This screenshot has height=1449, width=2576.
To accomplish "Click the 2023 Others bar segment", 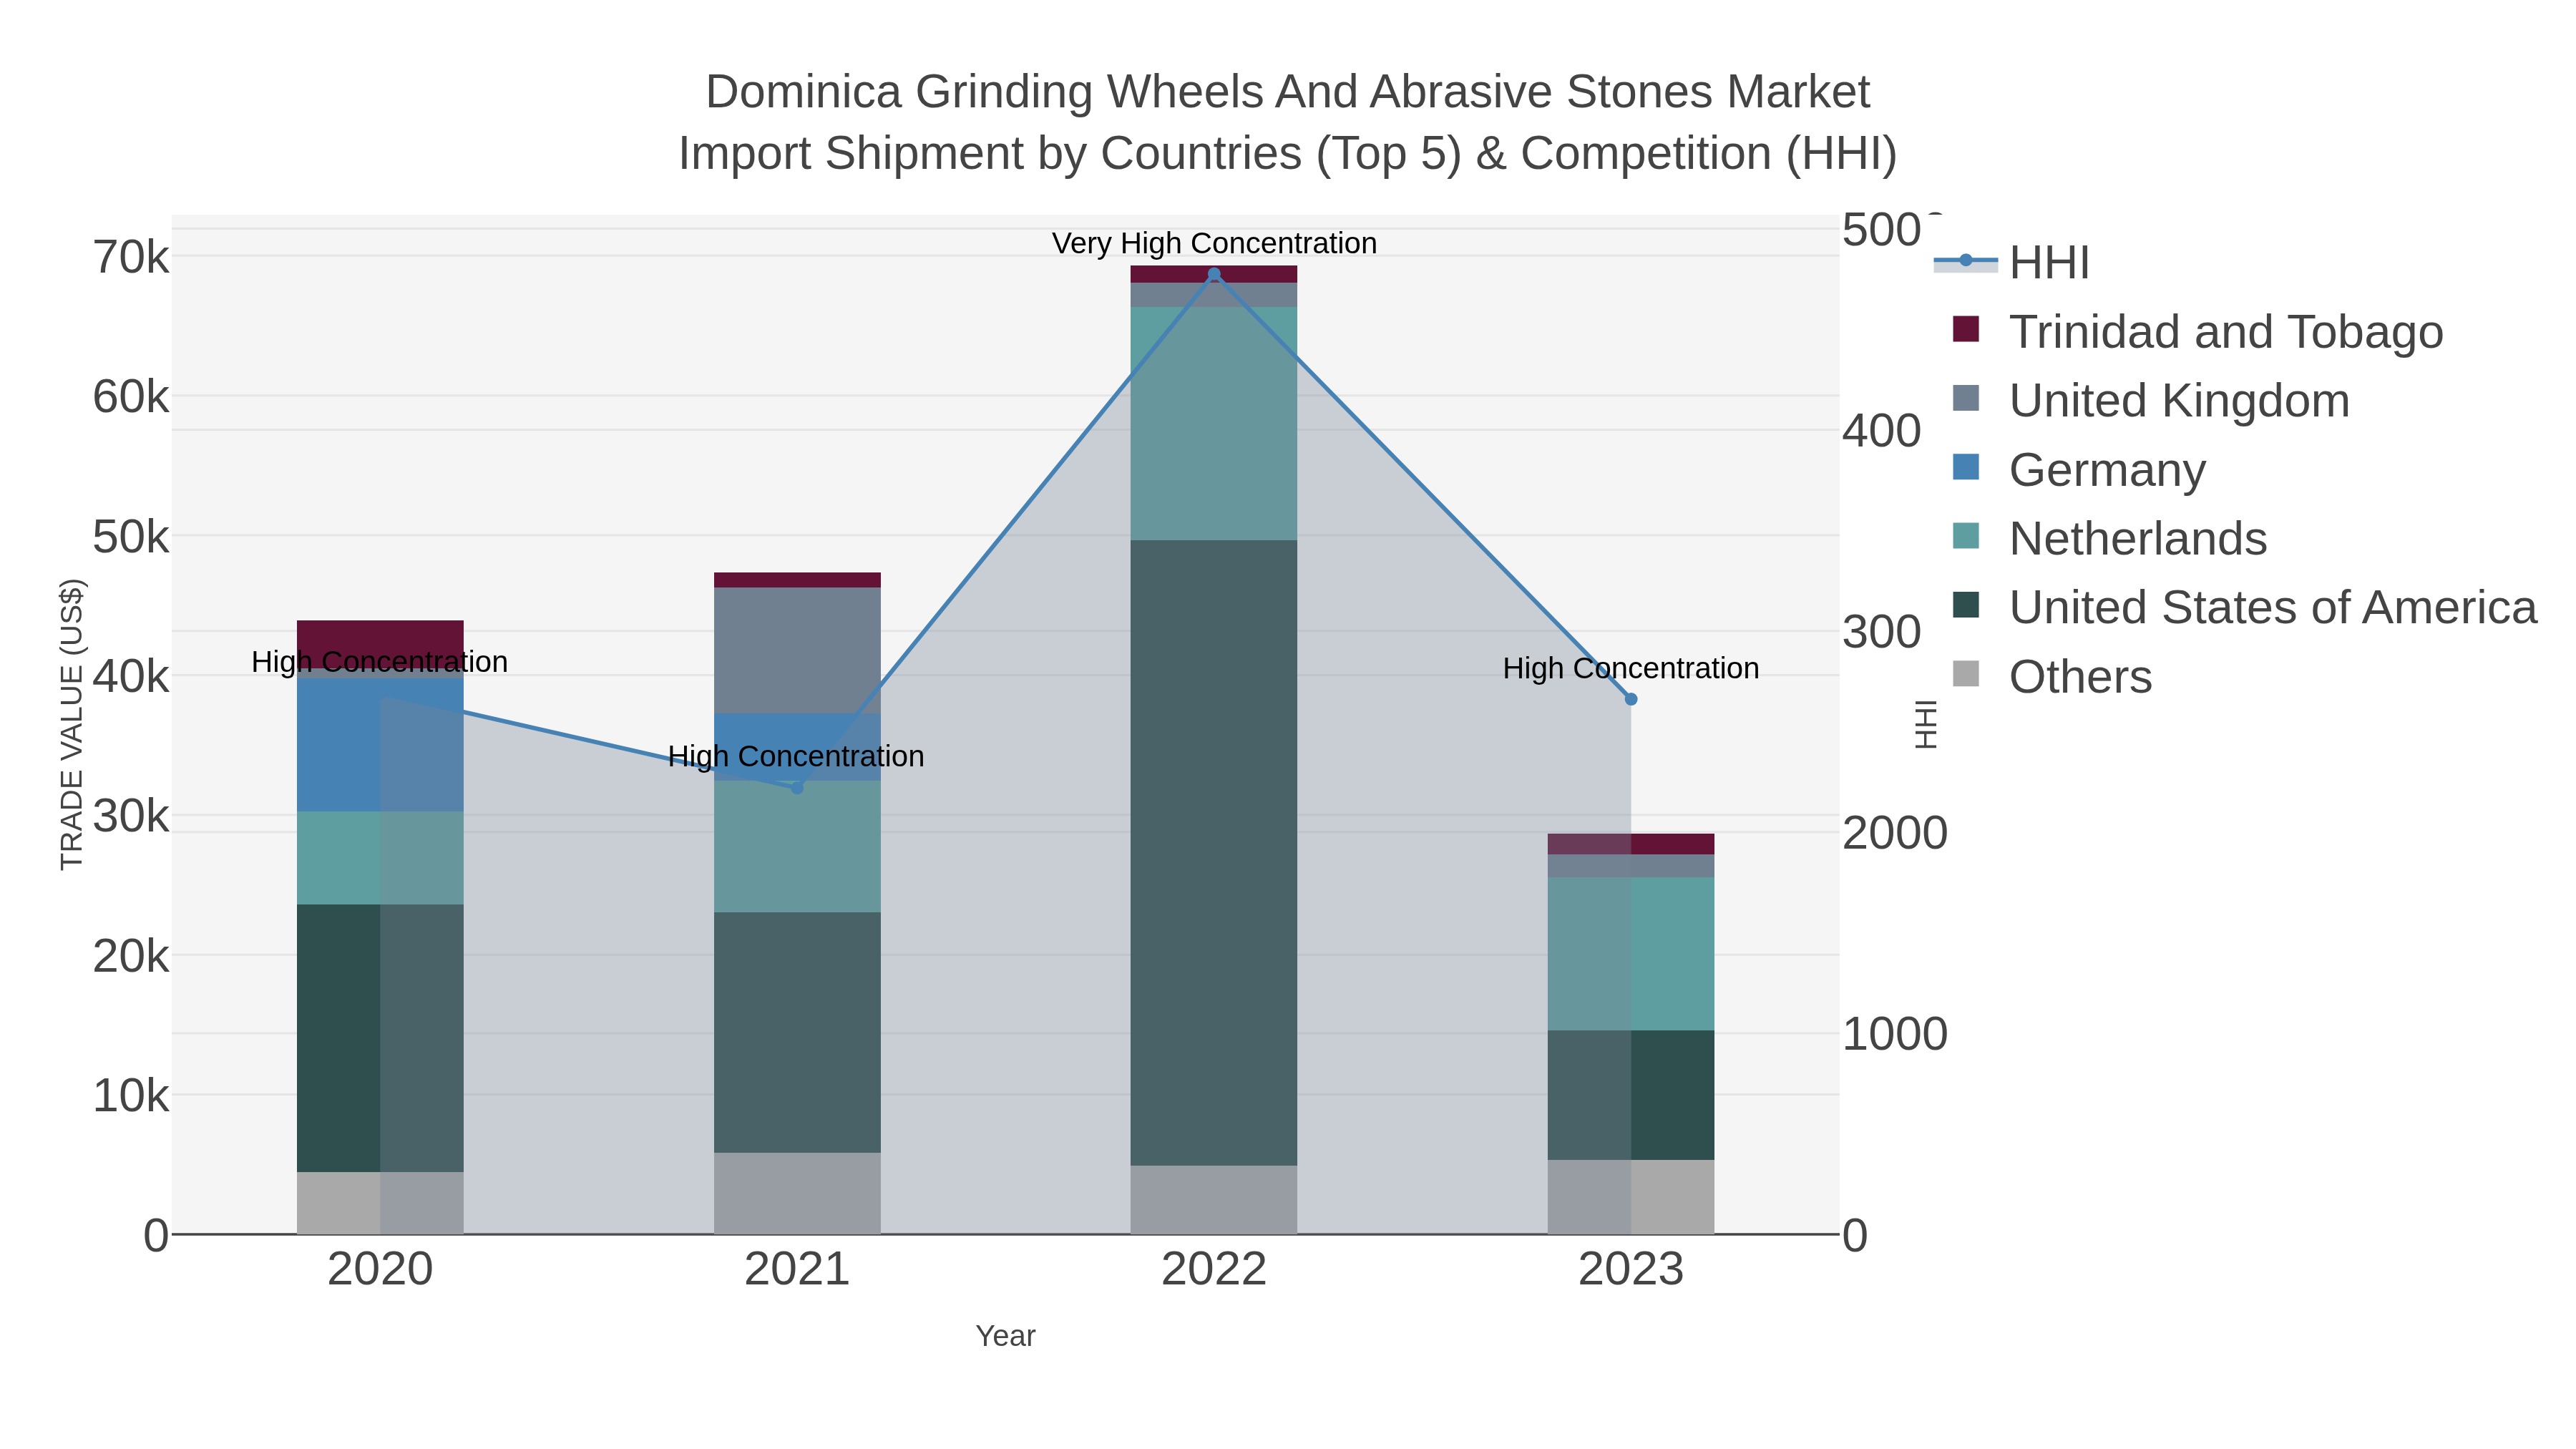I will (x=1631, y=1198).
